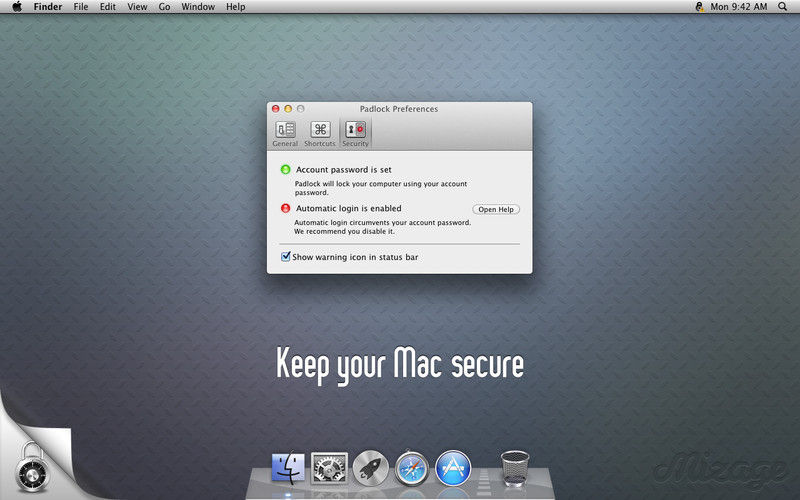Open the File menu
This screenshot has width=800, height=500.
pyautogui.click(x=81, y=7)
